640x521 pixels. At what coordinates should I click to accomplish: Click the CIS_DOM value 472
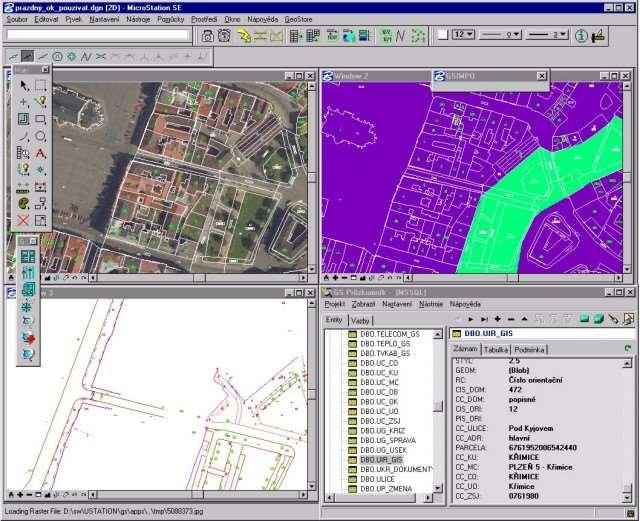coord(515,390)
